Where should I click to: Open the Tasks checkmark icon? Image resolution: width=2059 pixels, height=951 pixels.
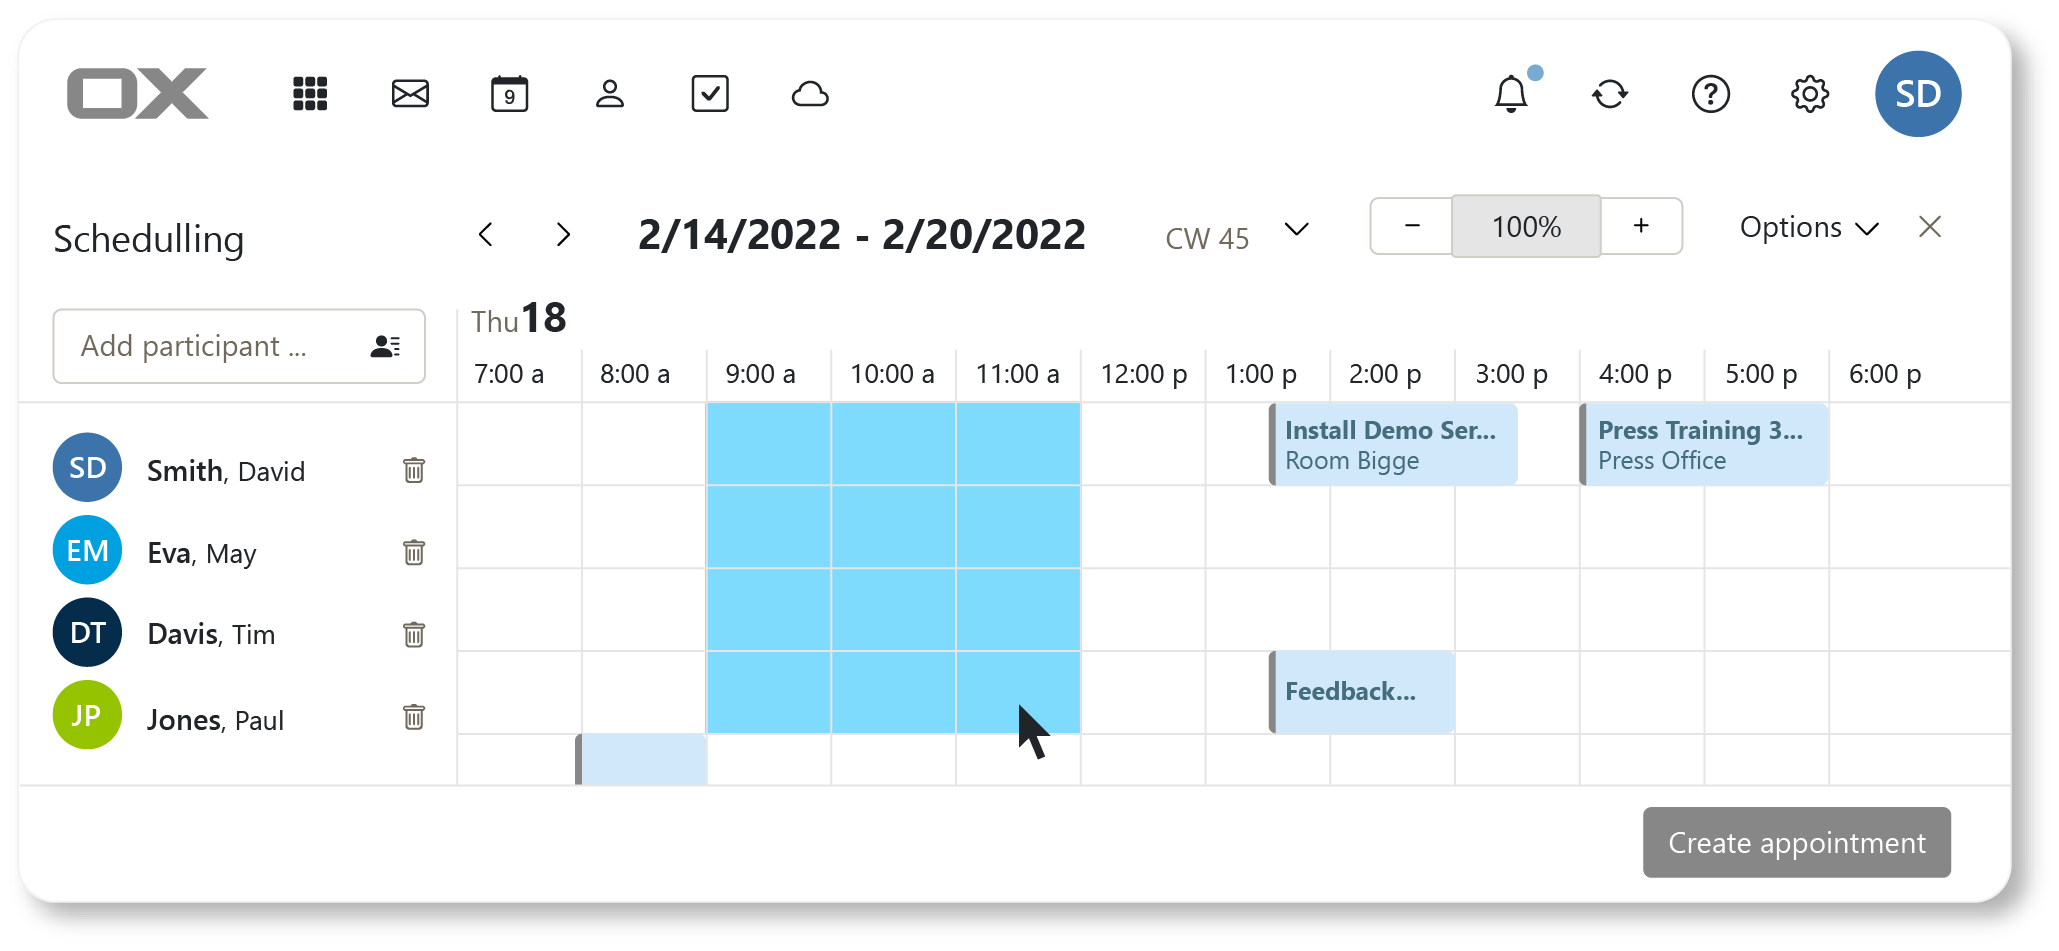coord(710,94)
